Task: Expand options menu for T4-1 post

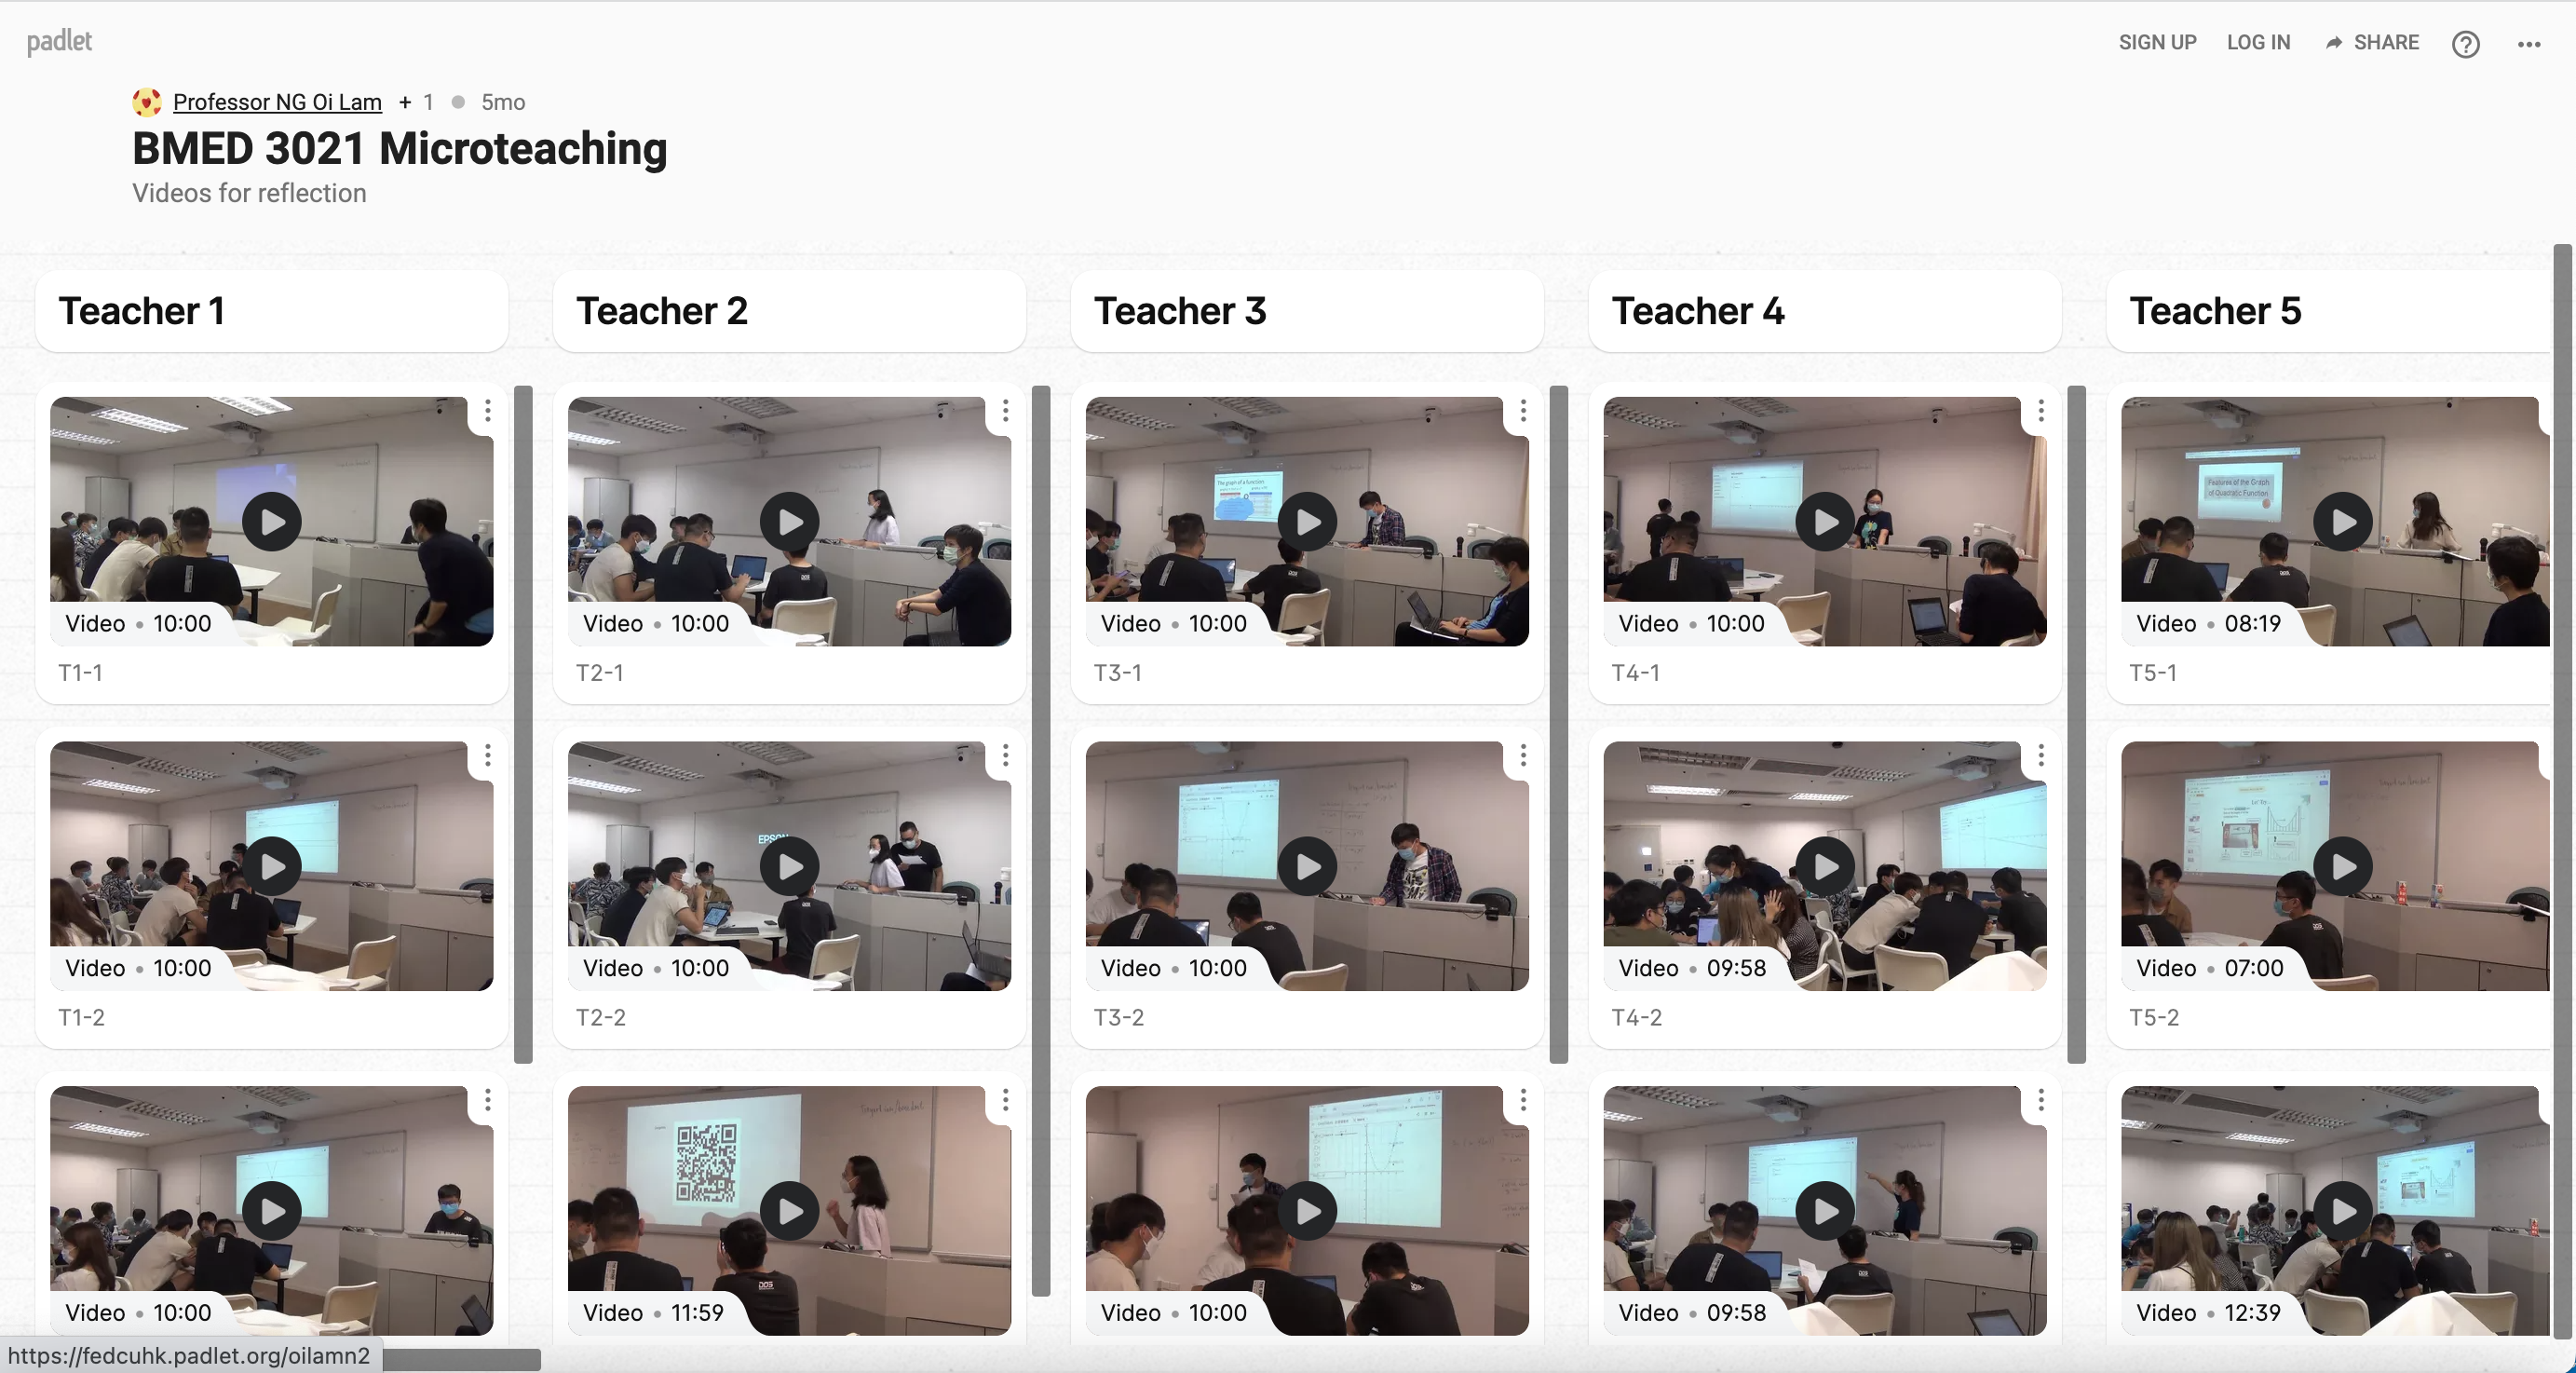Action: (x=2041, y=411)
